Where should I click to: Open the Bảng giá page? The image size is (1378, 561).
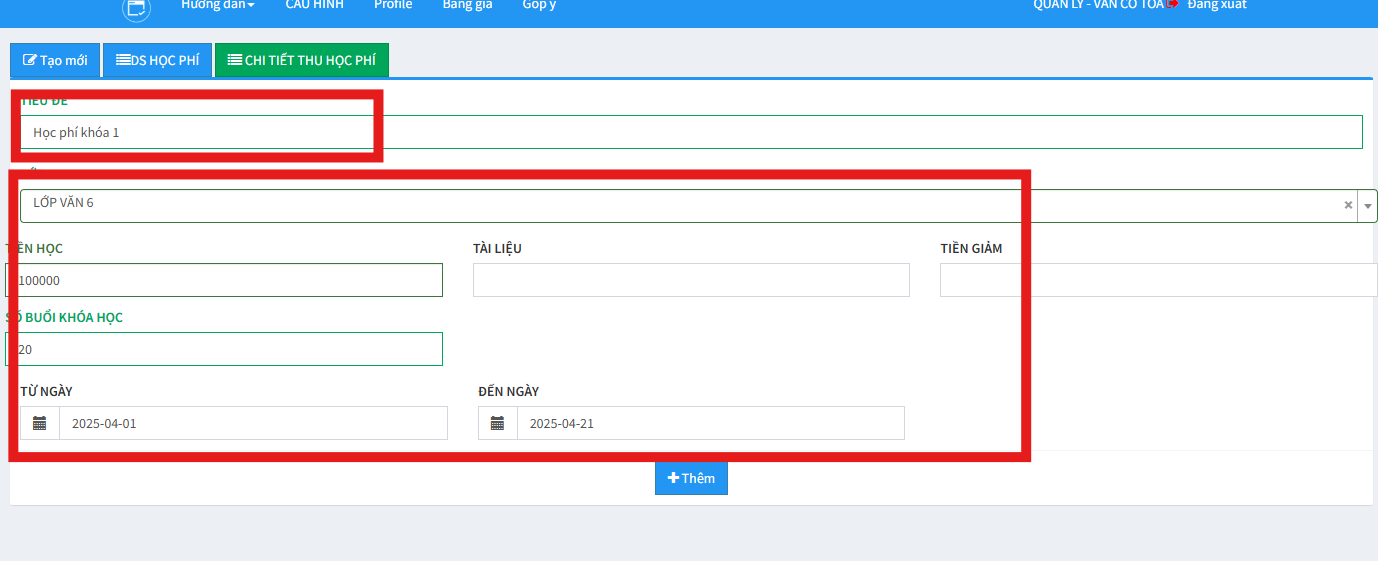(466, 5)
